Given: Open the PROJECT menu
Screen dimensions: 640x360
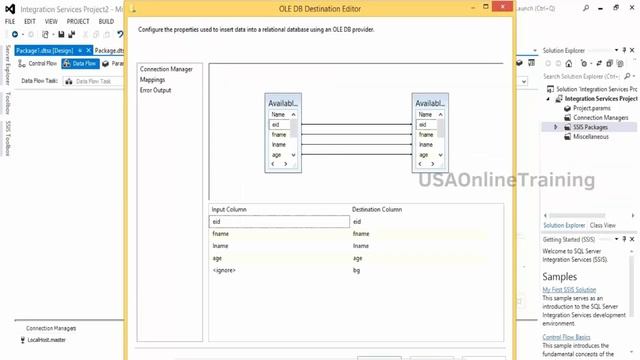Looking at the screenshot, I should [78, 21].
